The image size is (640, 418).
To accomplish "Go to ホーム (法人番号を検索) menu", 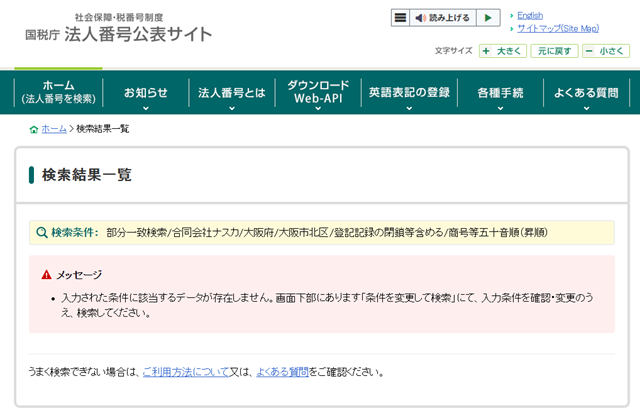I will click(58, 92).
